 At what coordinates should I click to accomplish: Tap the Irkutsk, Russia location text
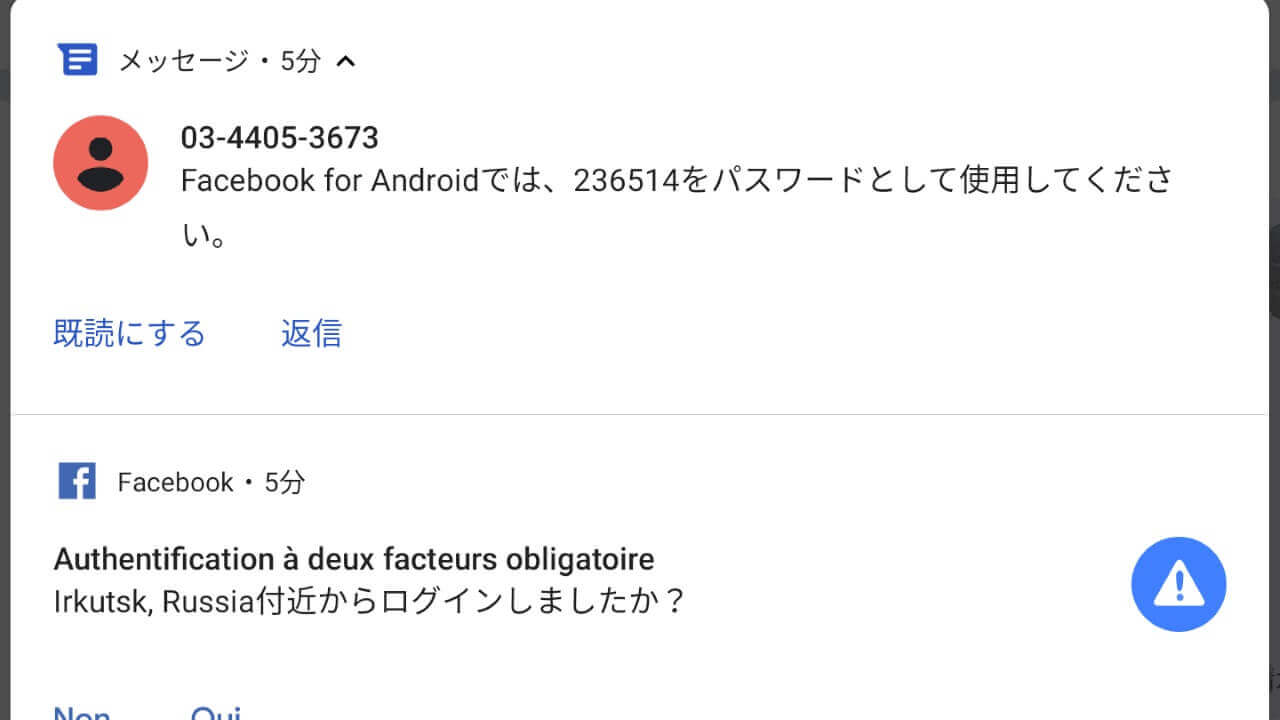click(150, 602)
